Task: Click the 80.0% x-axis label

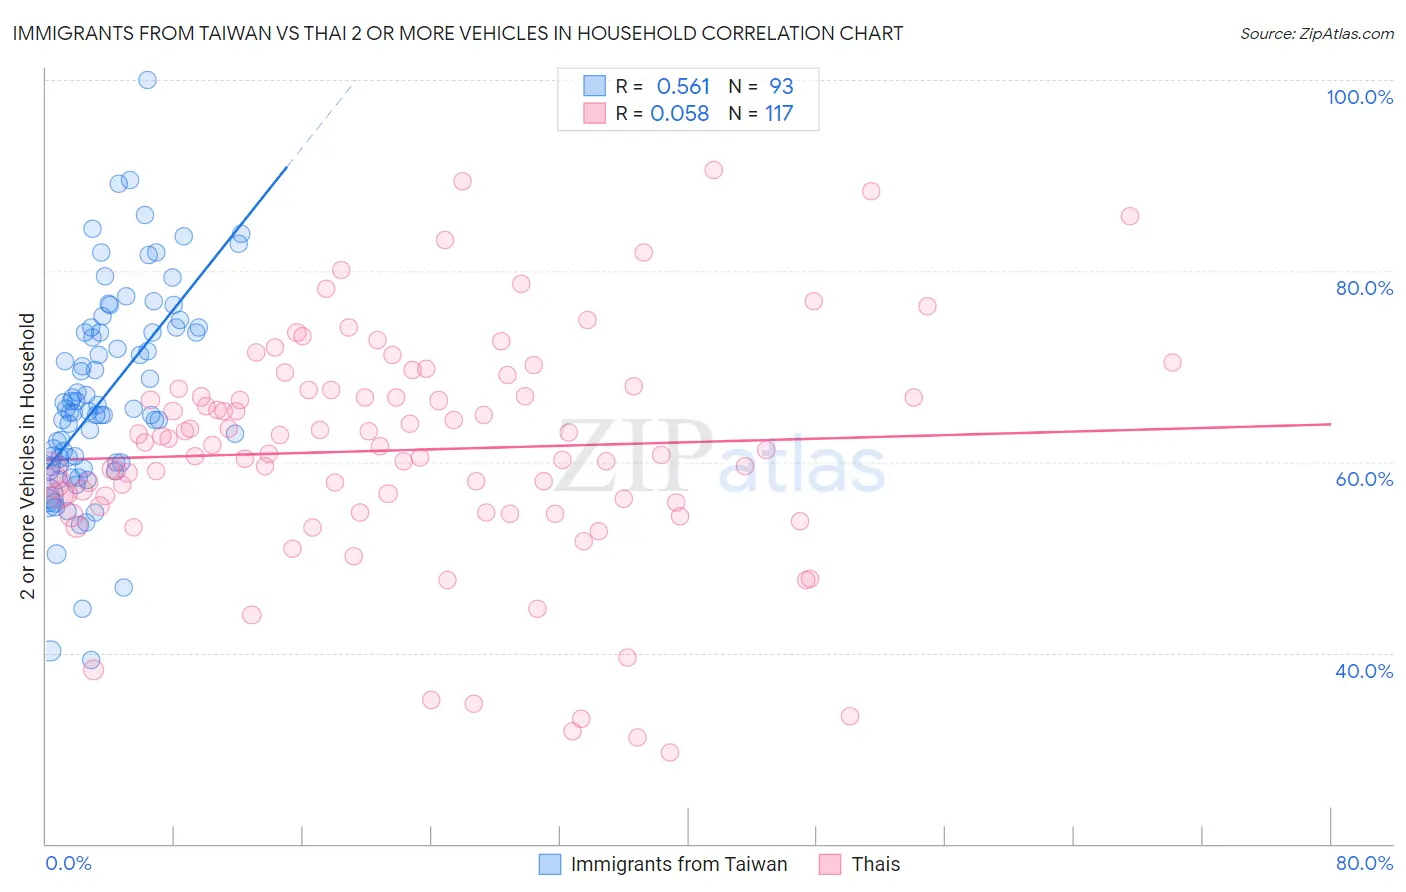Action: [x=1364, y=863]
